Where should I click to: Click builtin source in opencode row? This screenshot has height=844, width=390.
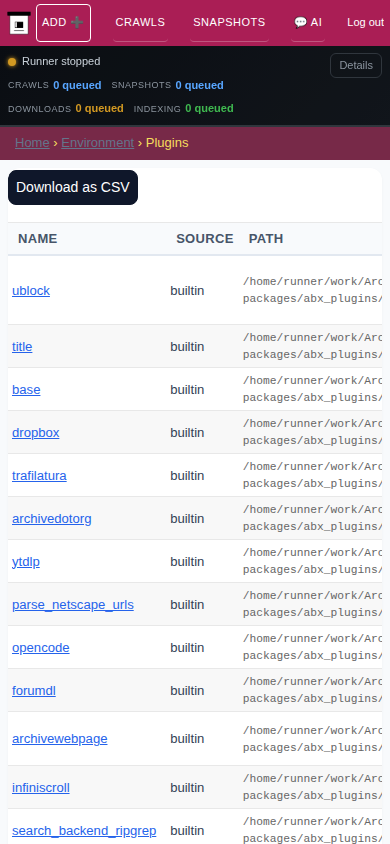point(187,648)
